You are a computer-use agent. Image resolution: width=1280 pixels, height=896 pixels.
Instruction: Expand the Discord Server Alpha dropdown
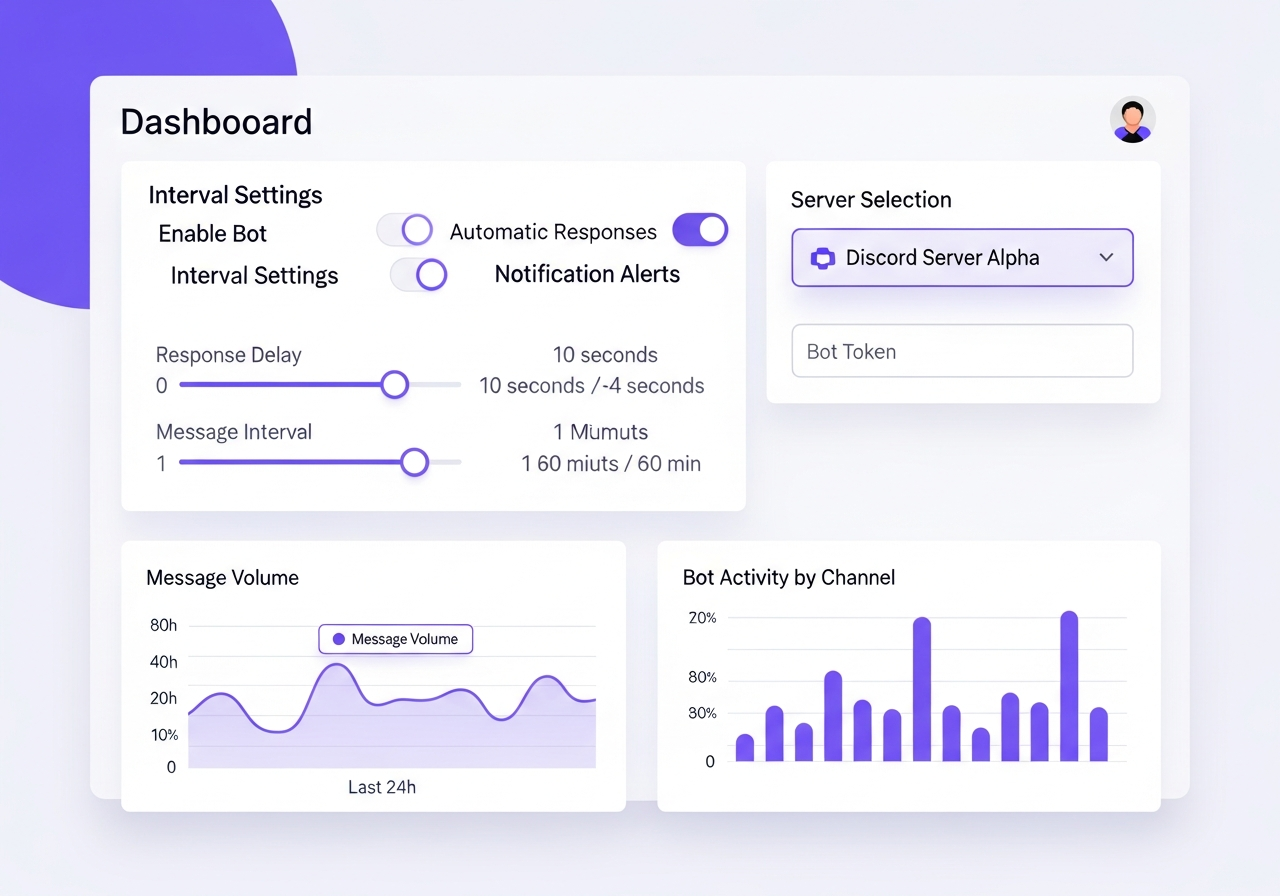(x=961, y=258)
